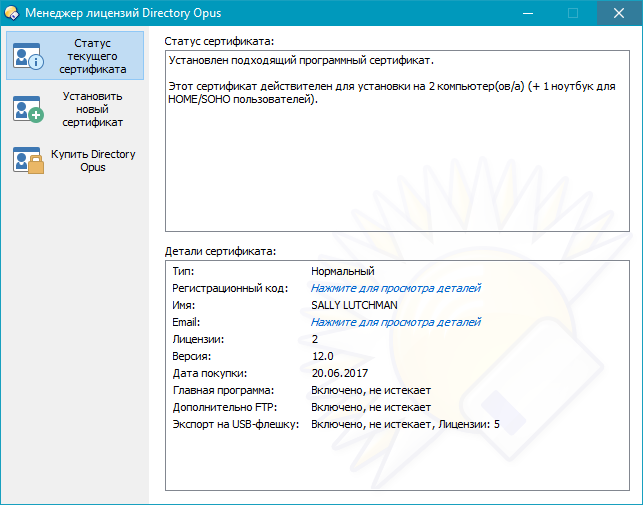Click the 'Статус сертификата:' heading
Screen dimensions: 643x505
point(219,41)
